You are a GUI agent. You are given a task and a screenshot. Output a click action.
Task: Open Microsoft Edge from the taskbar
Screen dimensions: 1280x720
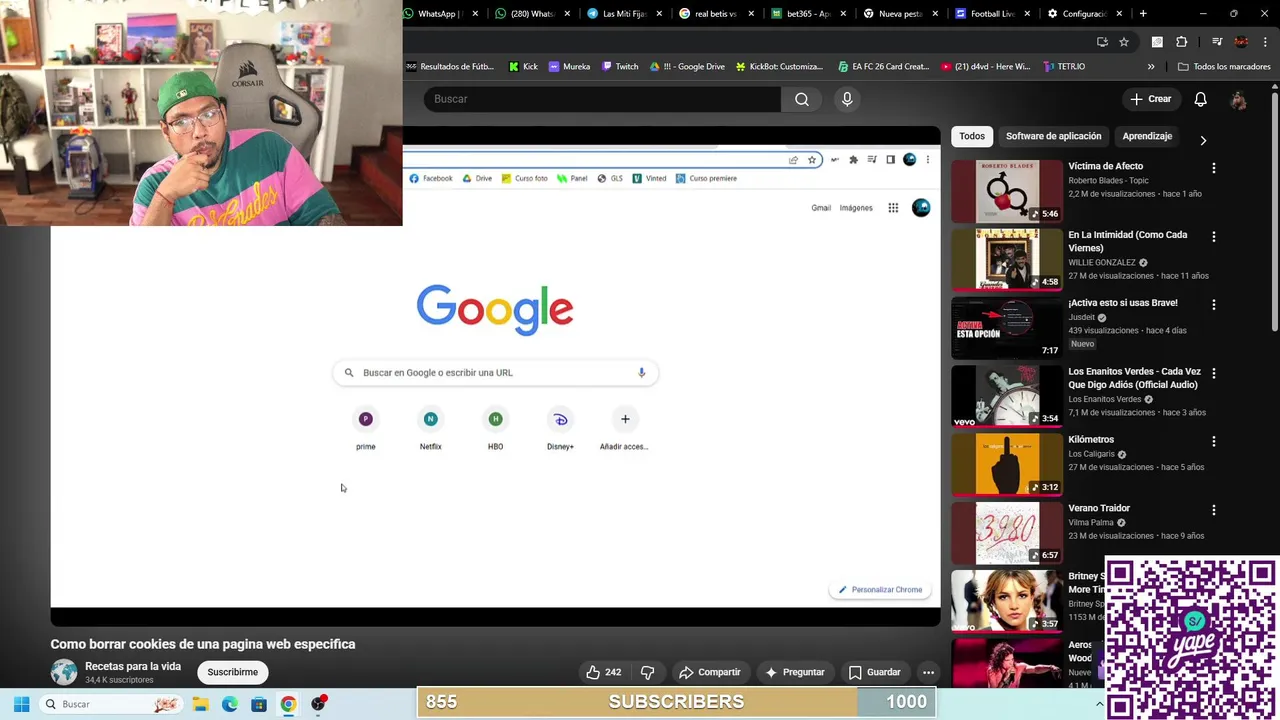229,704
